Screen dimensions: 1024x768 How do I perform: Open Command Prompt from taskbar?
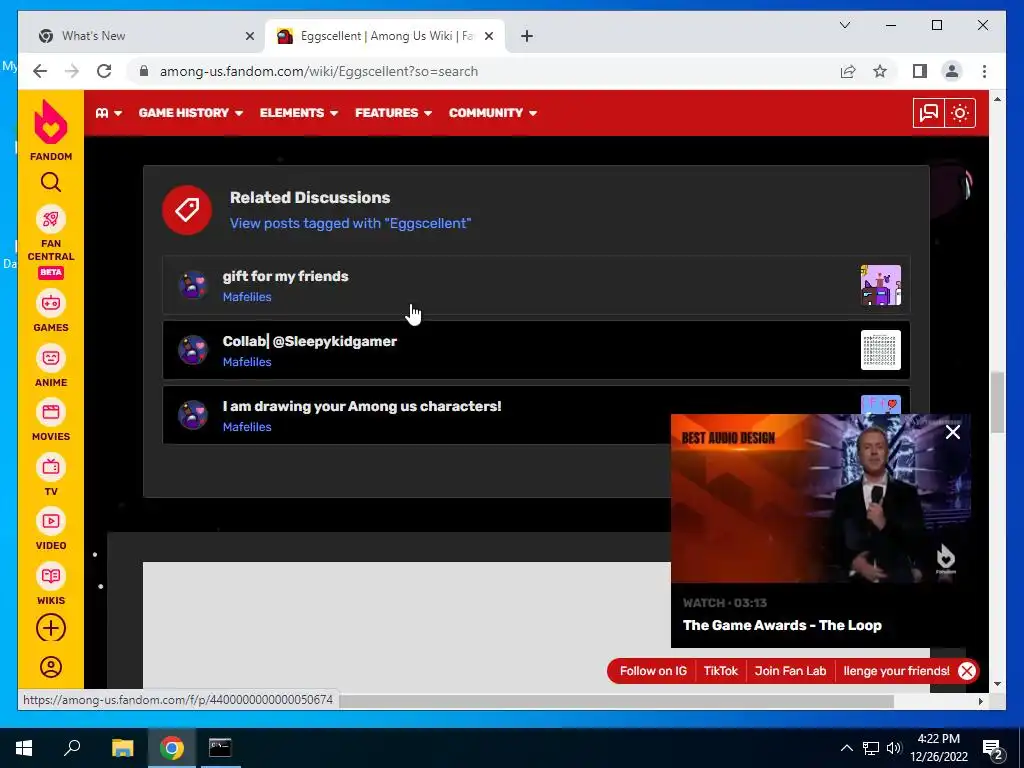(x=219, y=748)
